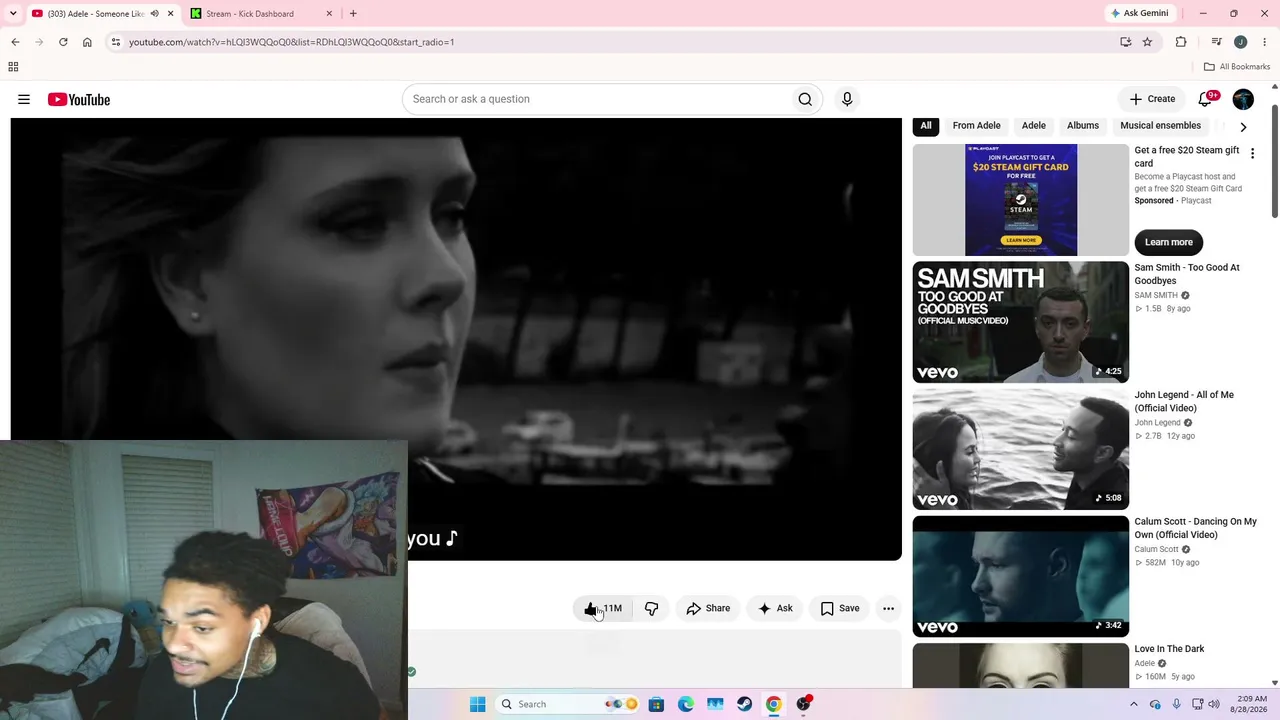The height and width of the screenshot is (720, 1280).
Task: Click the Ask button under the video
Action: 775,608
